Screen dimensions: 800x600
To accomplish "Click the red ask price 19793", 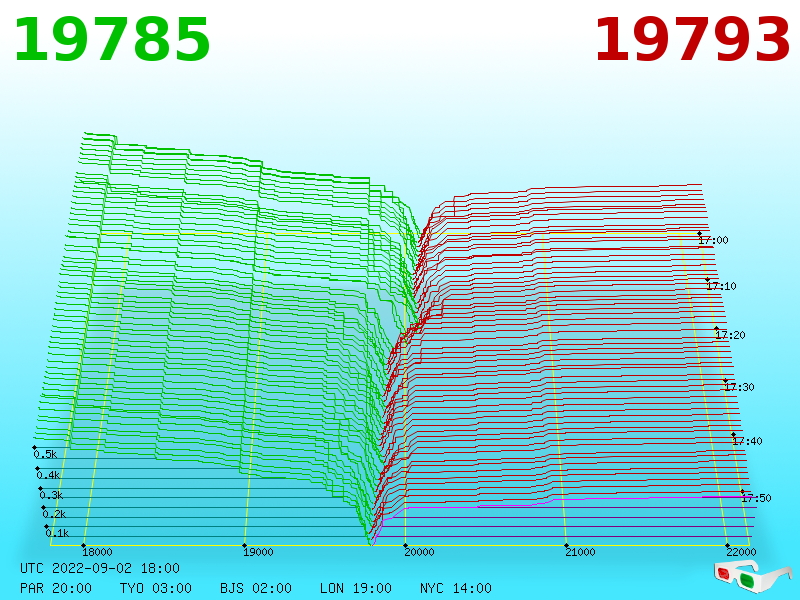I will pos(692,40).
